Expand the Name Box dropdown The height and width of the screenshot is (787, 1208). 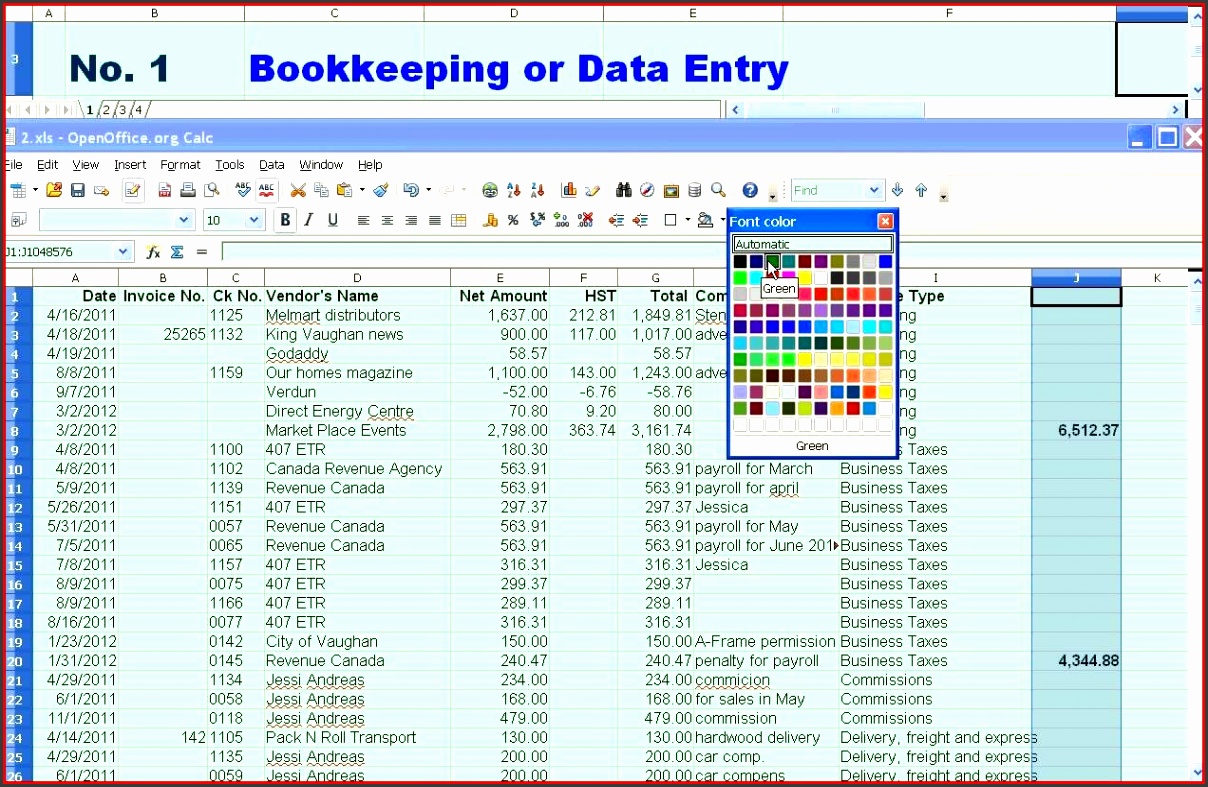pyautogui.click(x=123, y=252)
